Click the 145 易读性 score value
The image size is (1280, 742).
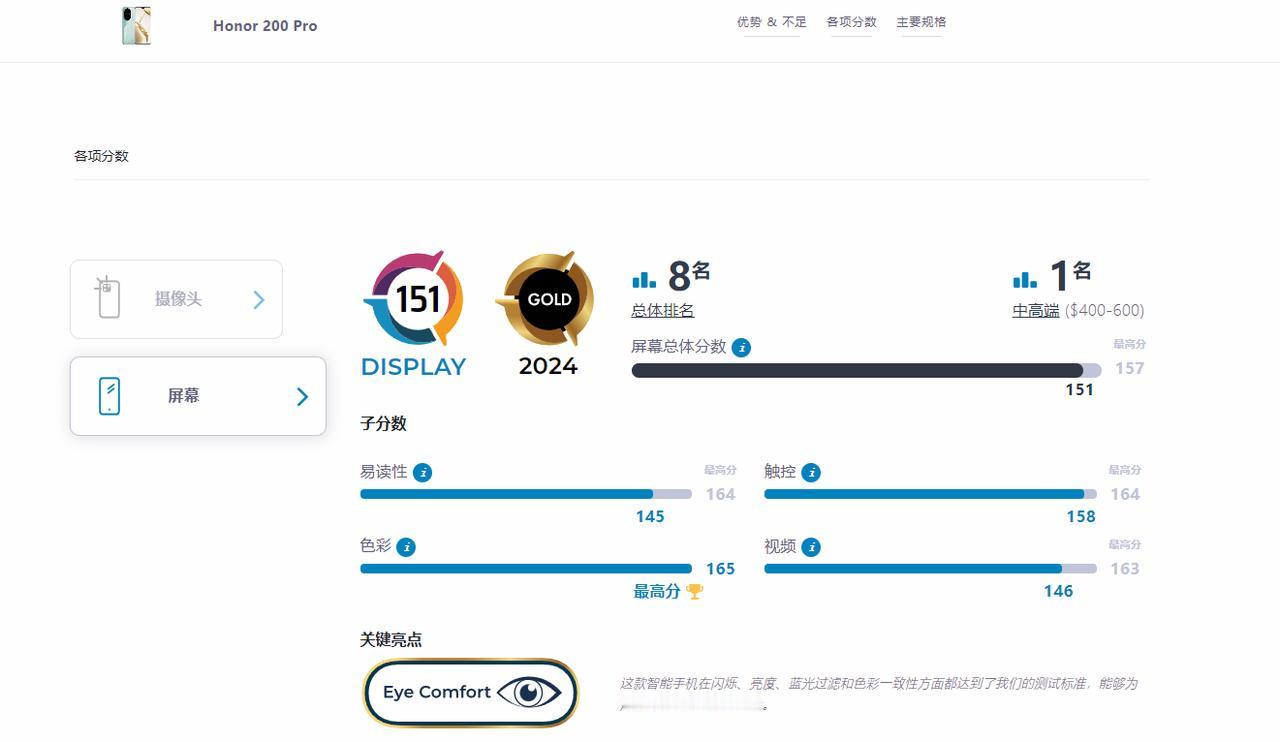(x=650, y=516)
